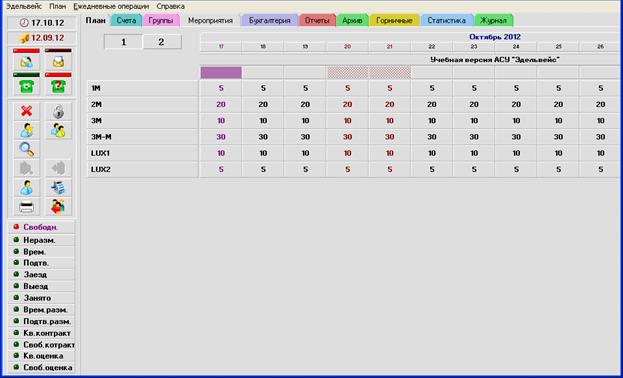The width and height of the screenshot is (623, 378).
Task: Click the 2M cell for day 17
Action: (221, 105)
